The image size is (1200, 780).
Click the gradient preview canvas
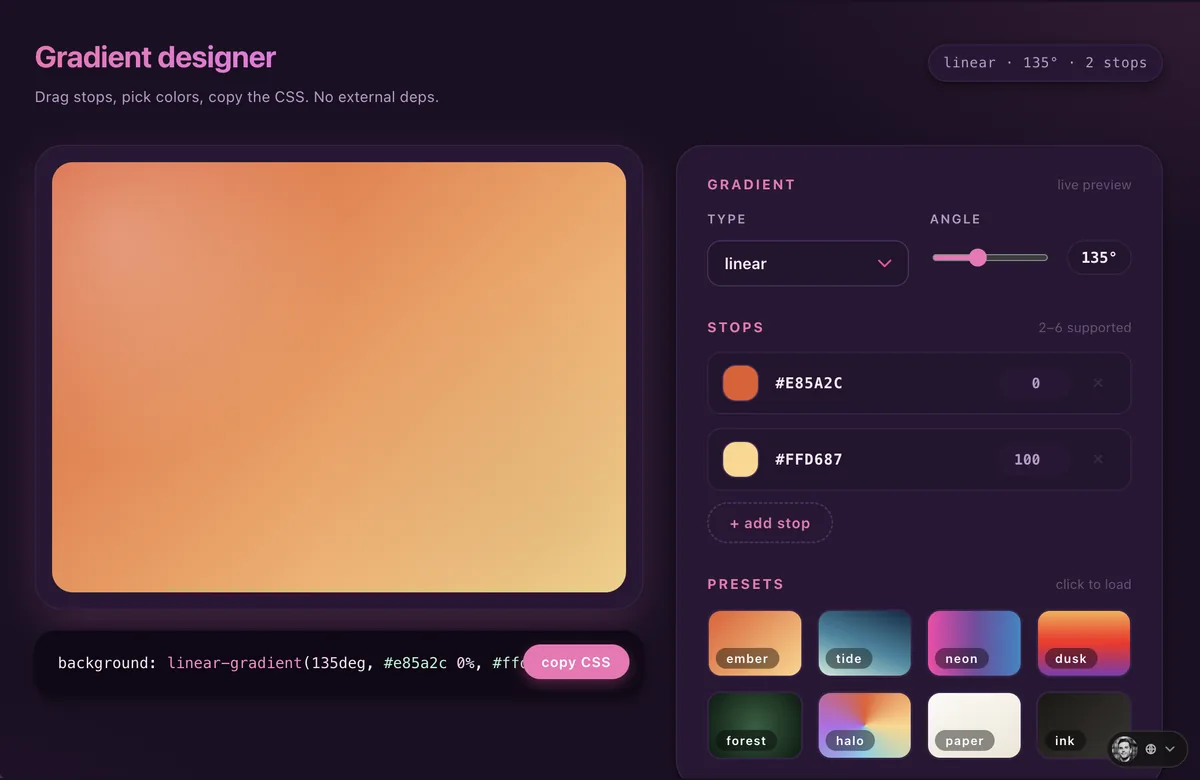[339, 377]
